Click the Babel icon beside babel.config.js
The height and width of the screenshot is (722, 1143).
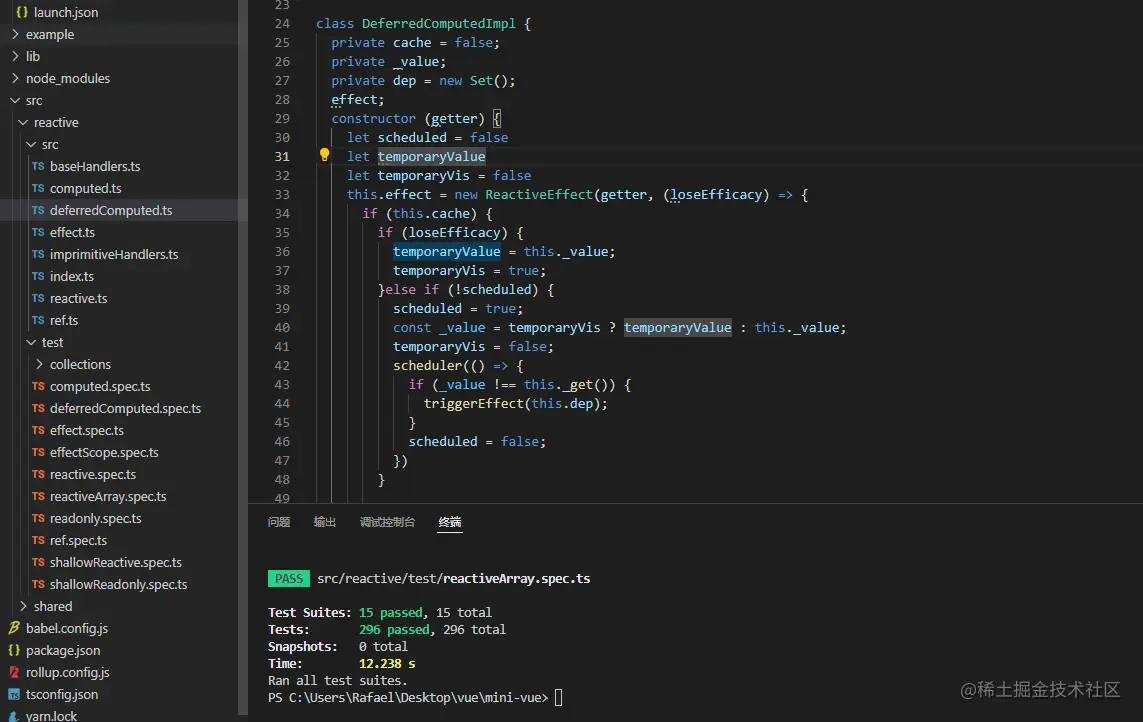pyautogui.click(x=14, y=628)
